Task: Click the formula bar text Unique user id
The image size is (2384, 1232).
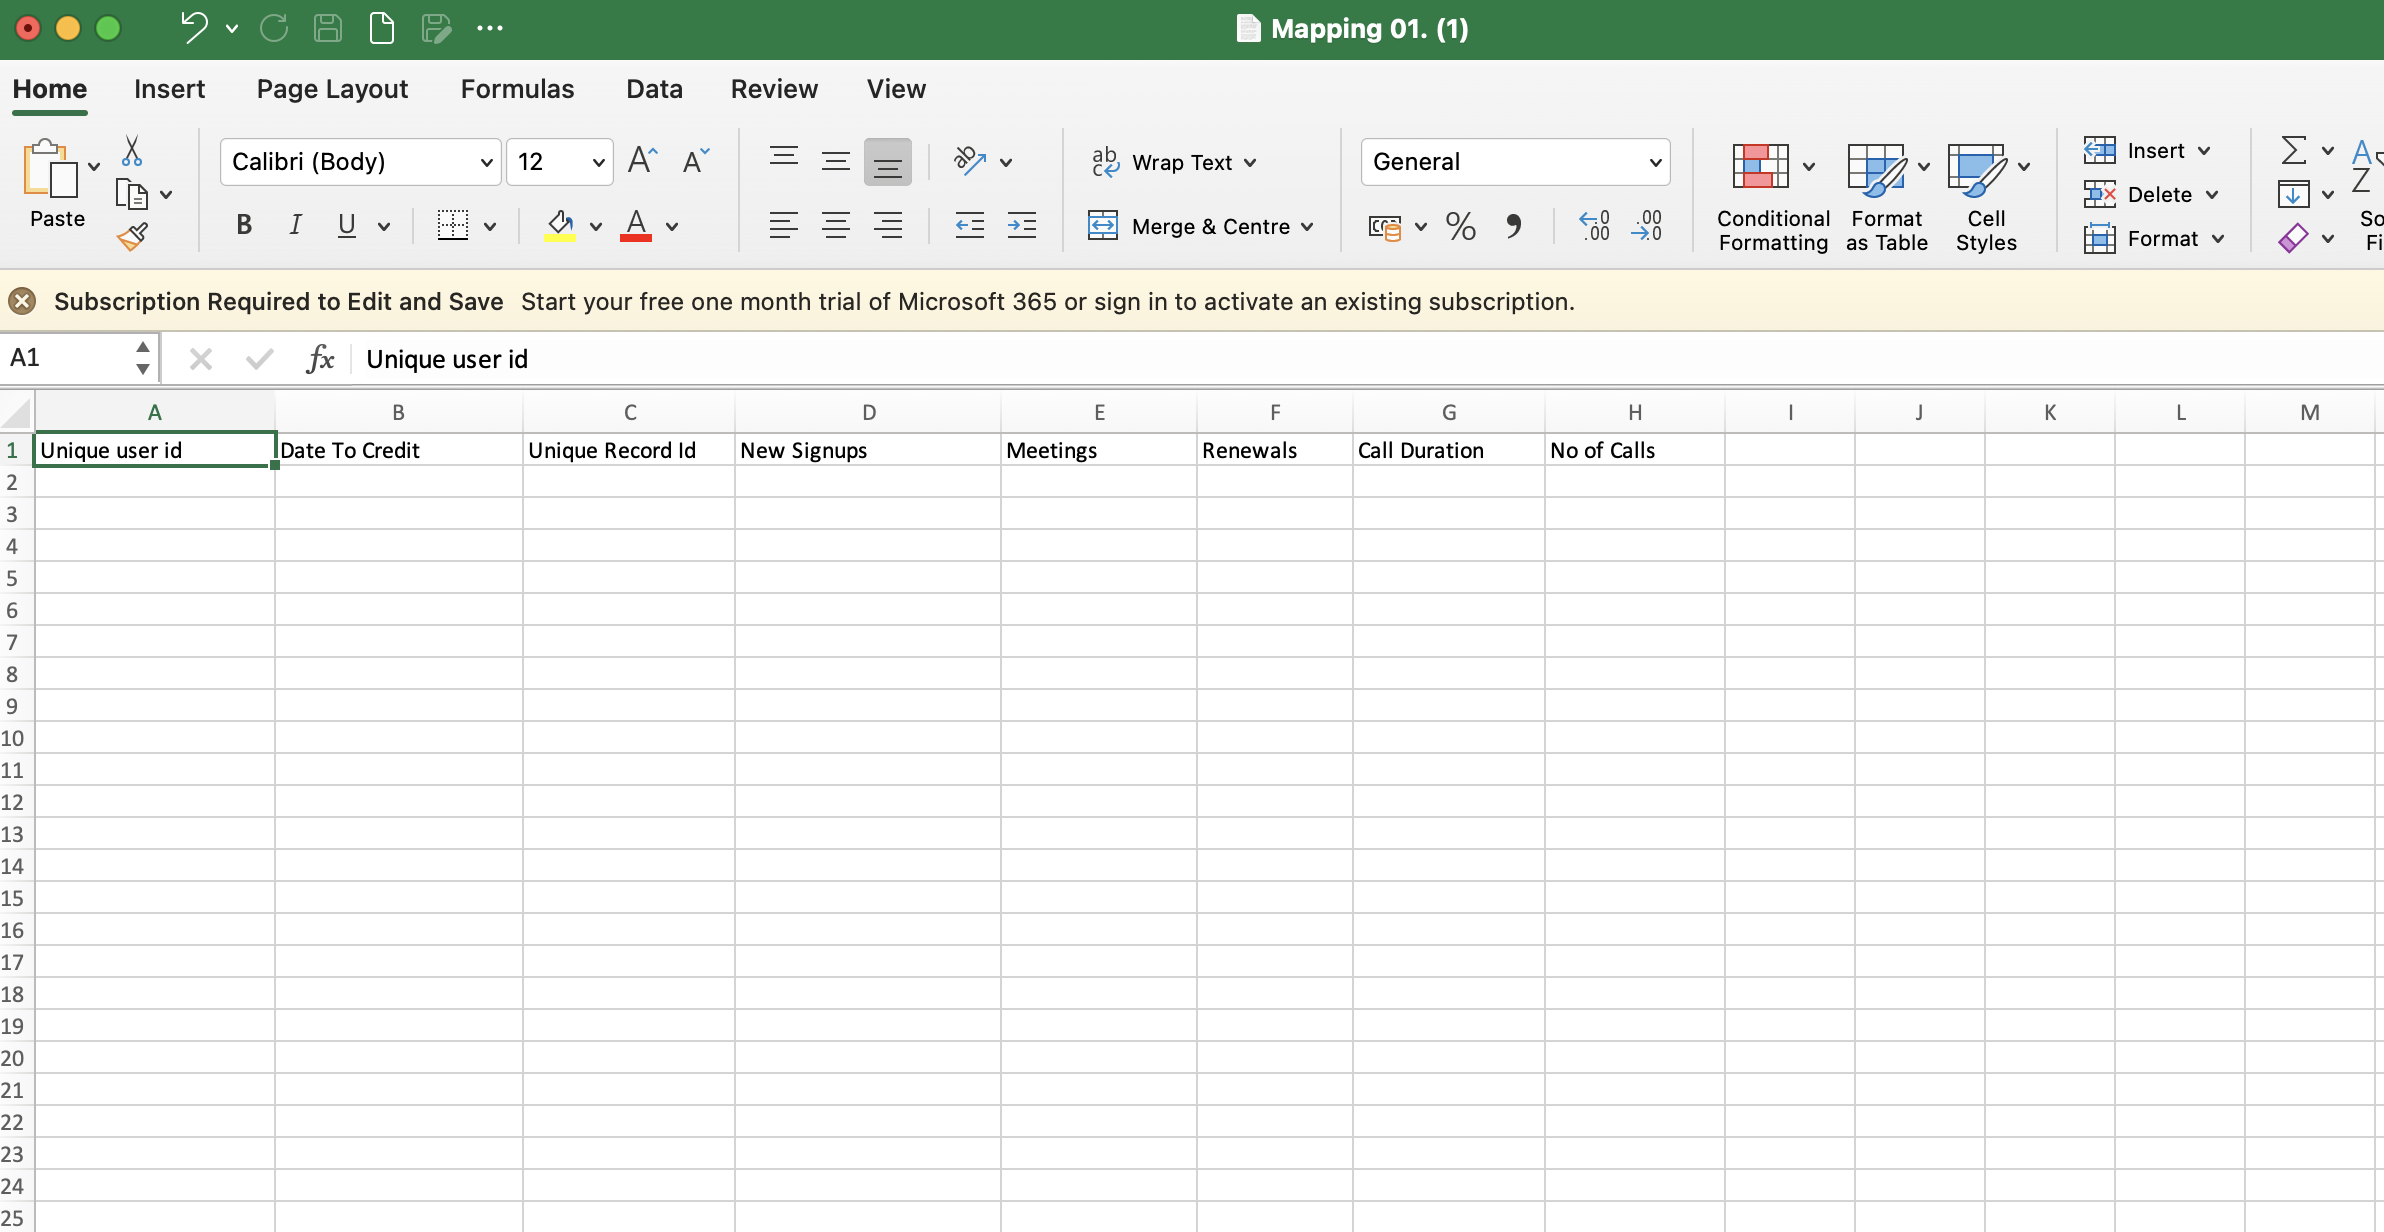Action: click(447, 359)
